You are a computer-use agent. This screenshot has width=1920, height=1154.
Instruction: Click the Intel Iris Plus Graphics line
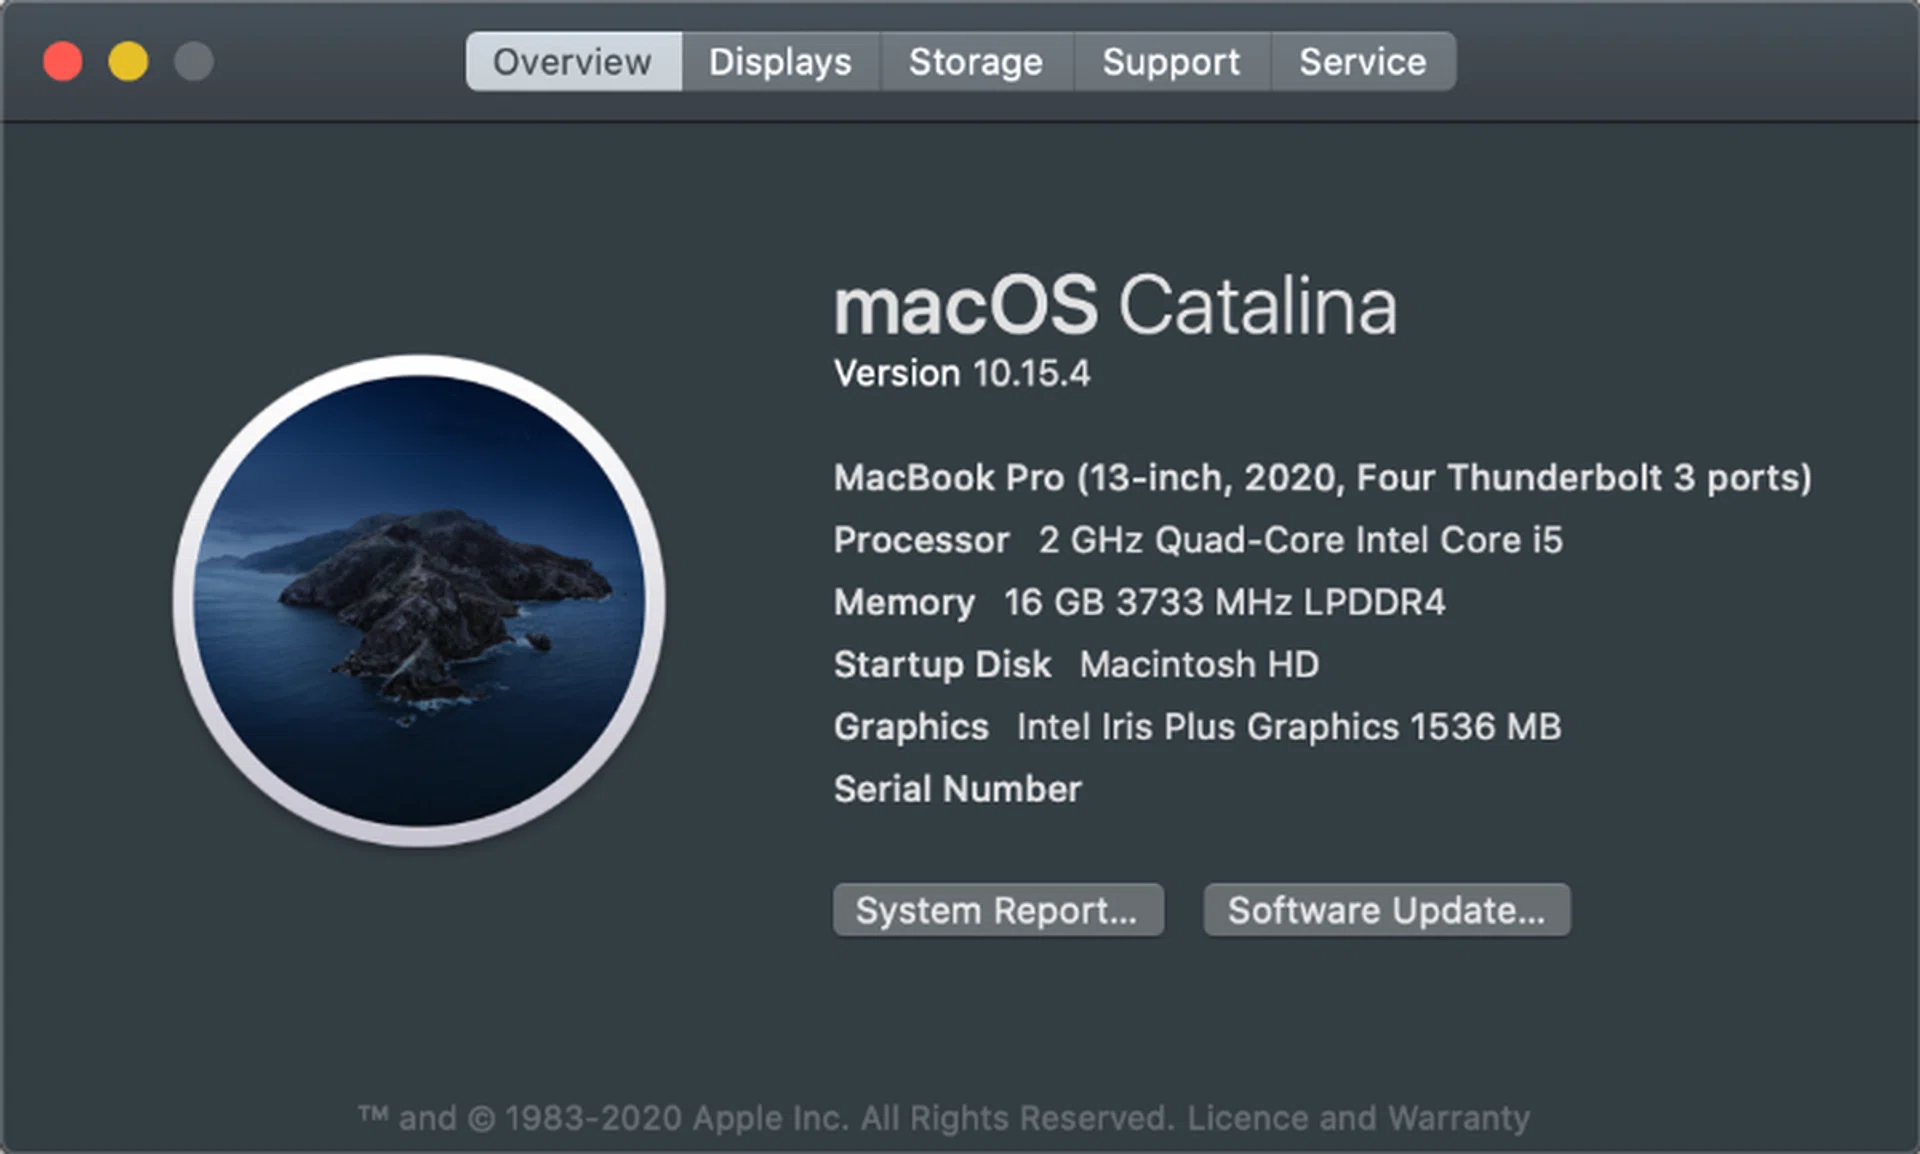[1197, 727]
